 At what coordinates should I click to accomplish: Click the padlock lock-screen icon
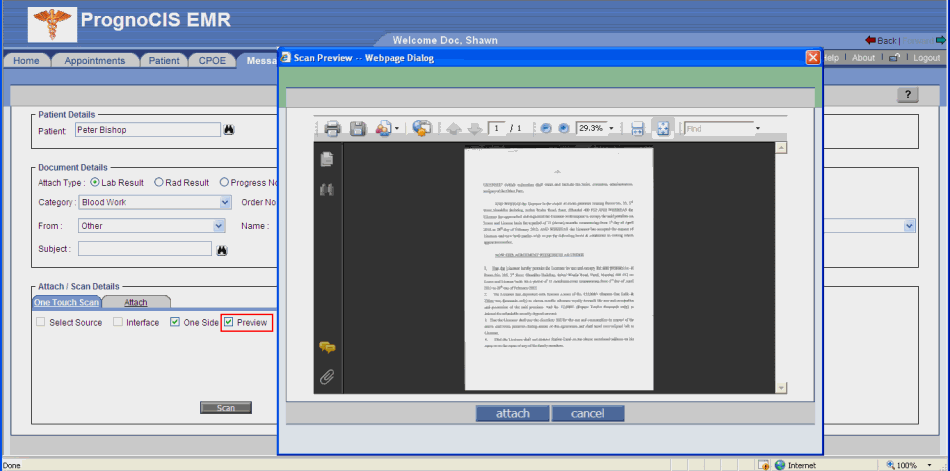(x=894, y=58)
